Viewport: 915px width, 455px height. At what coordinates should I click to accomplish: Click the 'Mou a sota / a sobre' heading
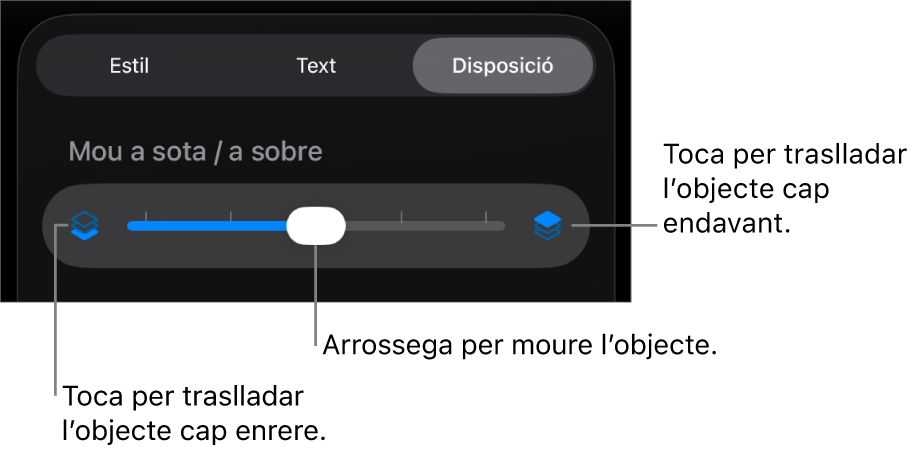(x=195, y=152)
